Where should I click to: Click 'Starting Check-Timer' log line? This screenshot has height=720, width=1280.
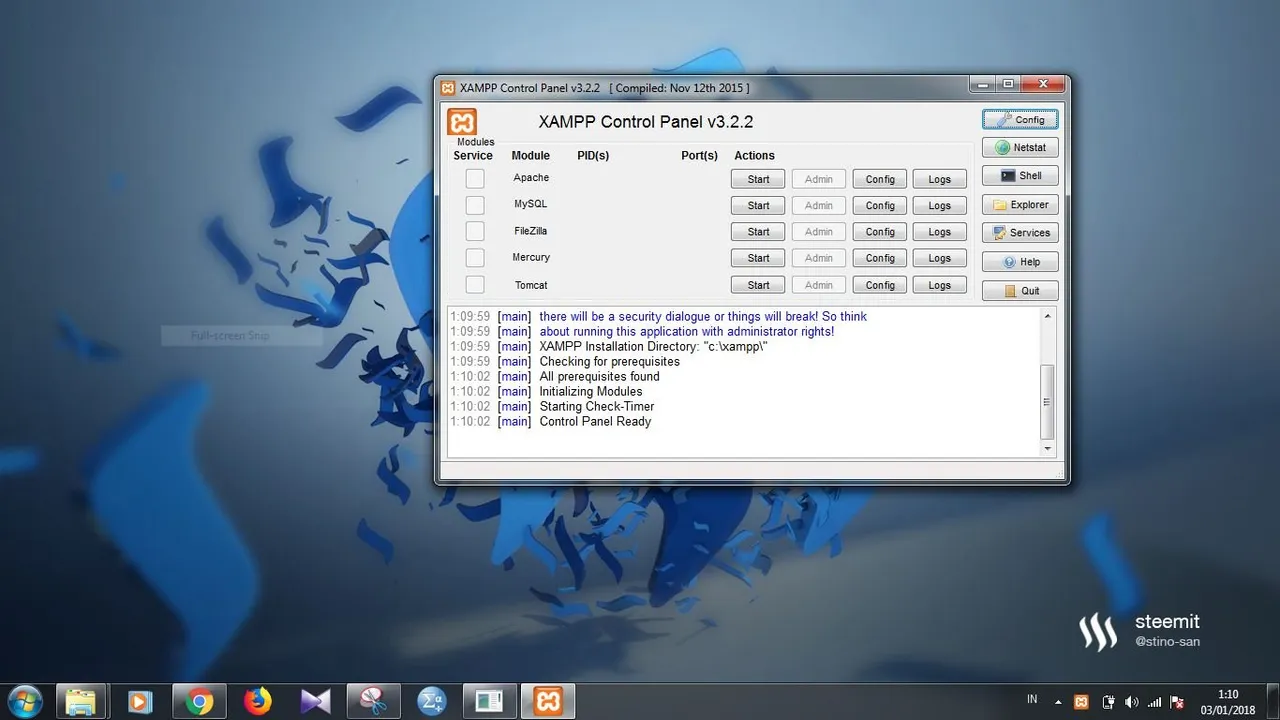point(597,407)
